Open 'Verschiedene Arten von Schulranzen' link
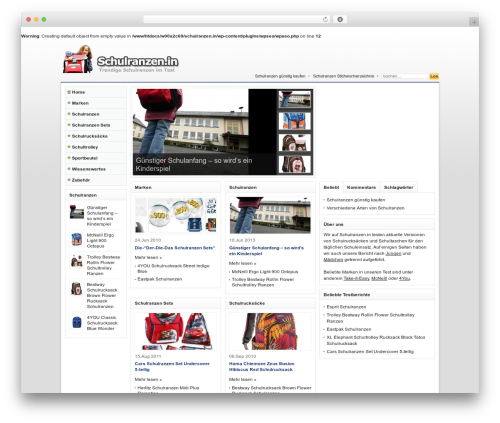This screenshot has height=423, width=500. coord(365,208)
